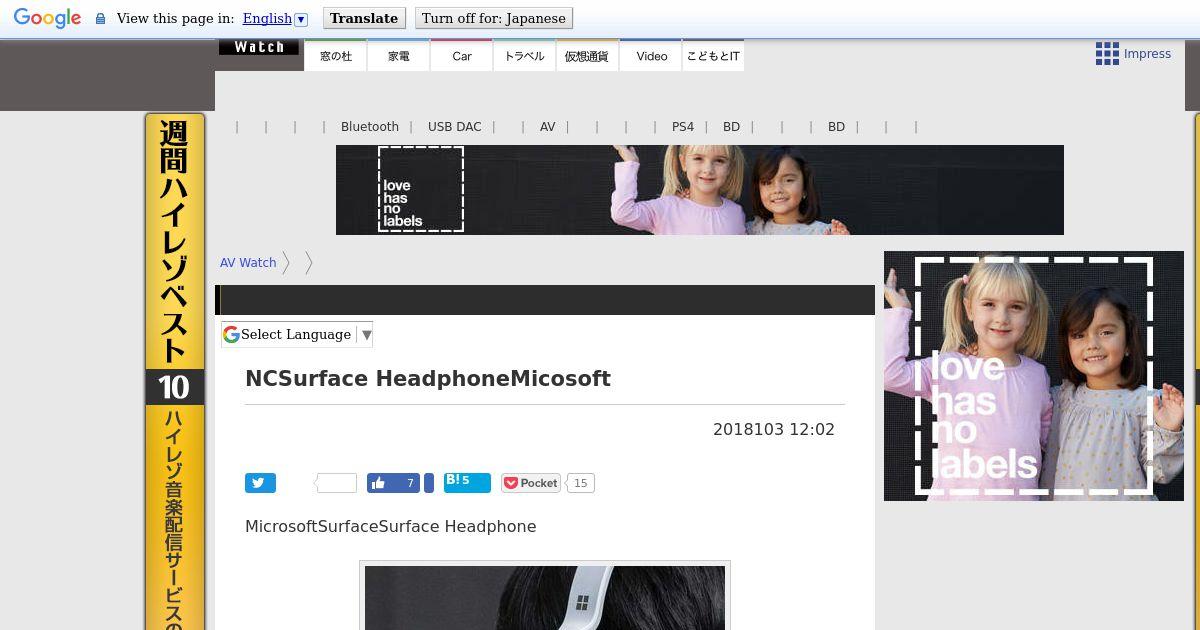Open the 家電 tab
1200x630 pixels.
tap(398, 56)
